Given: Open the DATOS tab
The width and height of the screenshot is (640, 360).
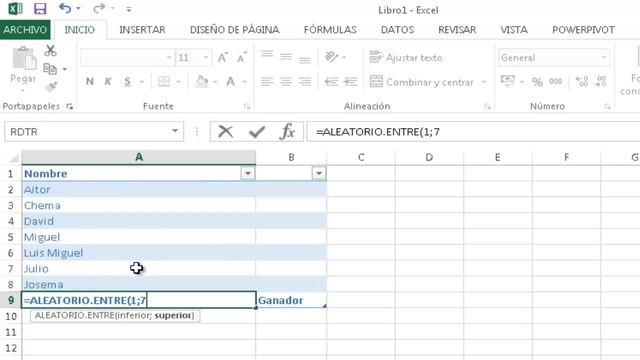Looking at the screenshot, I should pos(397,30).
